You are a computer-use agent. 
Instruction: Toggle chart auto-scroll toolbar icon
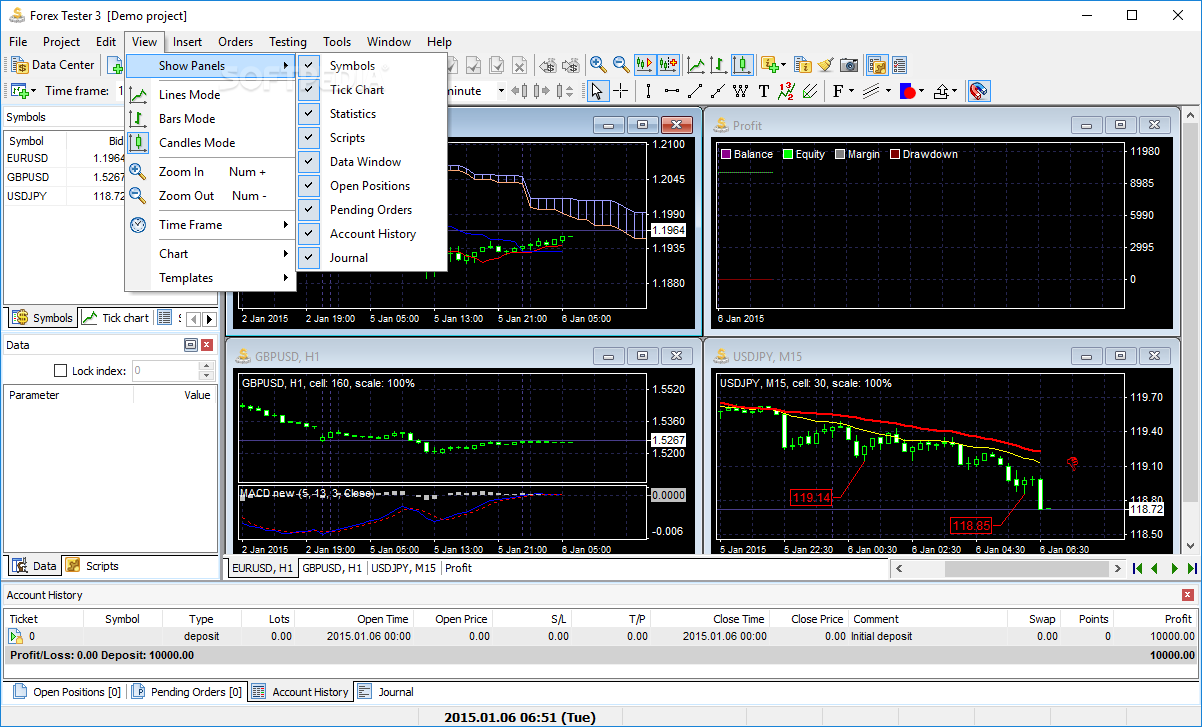tap(645, 65)
